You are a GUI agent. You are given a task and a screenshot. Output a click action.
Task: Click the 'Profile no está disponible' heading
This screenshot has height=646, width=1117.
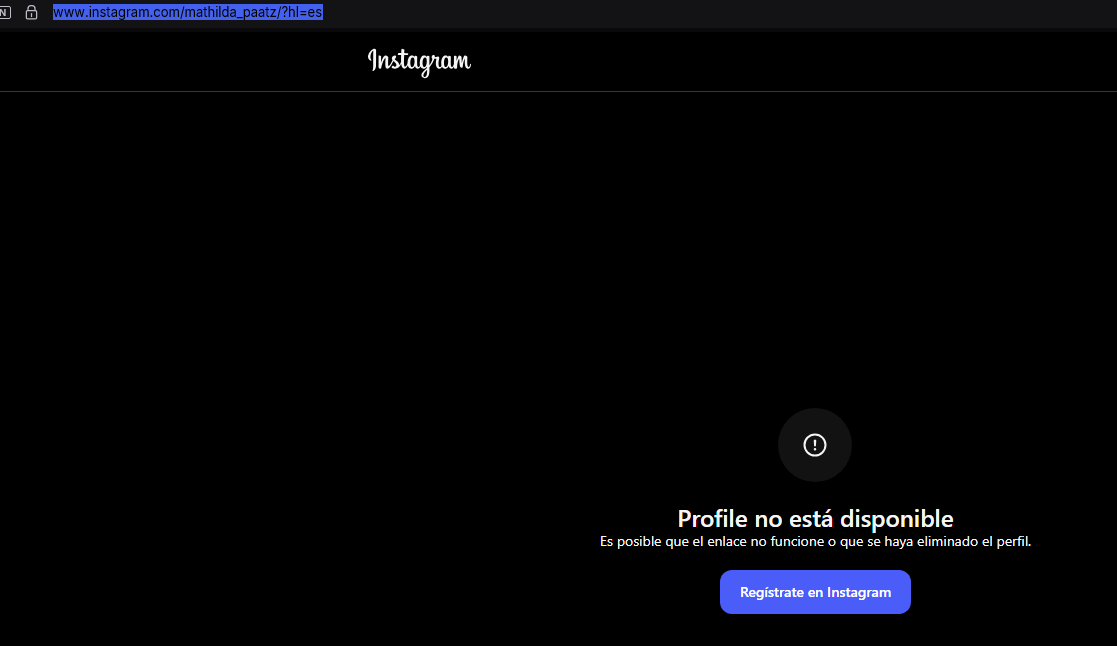point(815,519)
